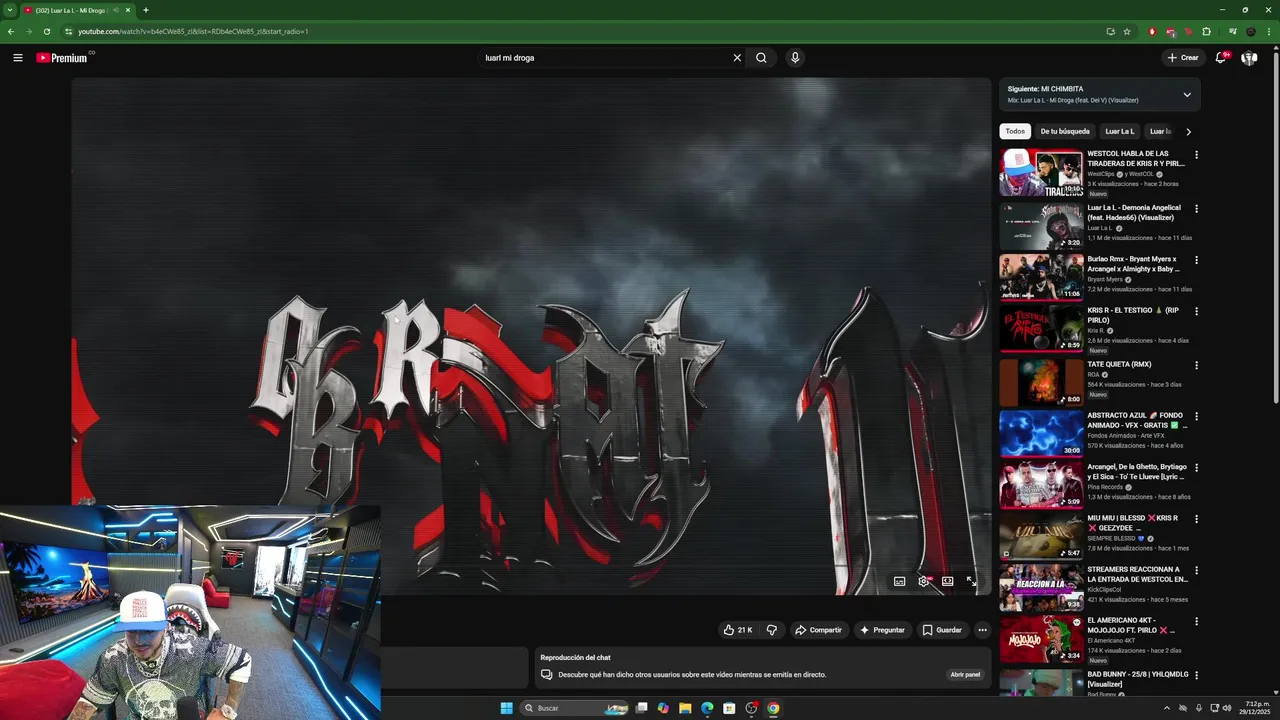This screenshot has height=720, width=1280.
Task: Open options for MIU MIU BLESSD video
Action: [x=1196, y=519]
